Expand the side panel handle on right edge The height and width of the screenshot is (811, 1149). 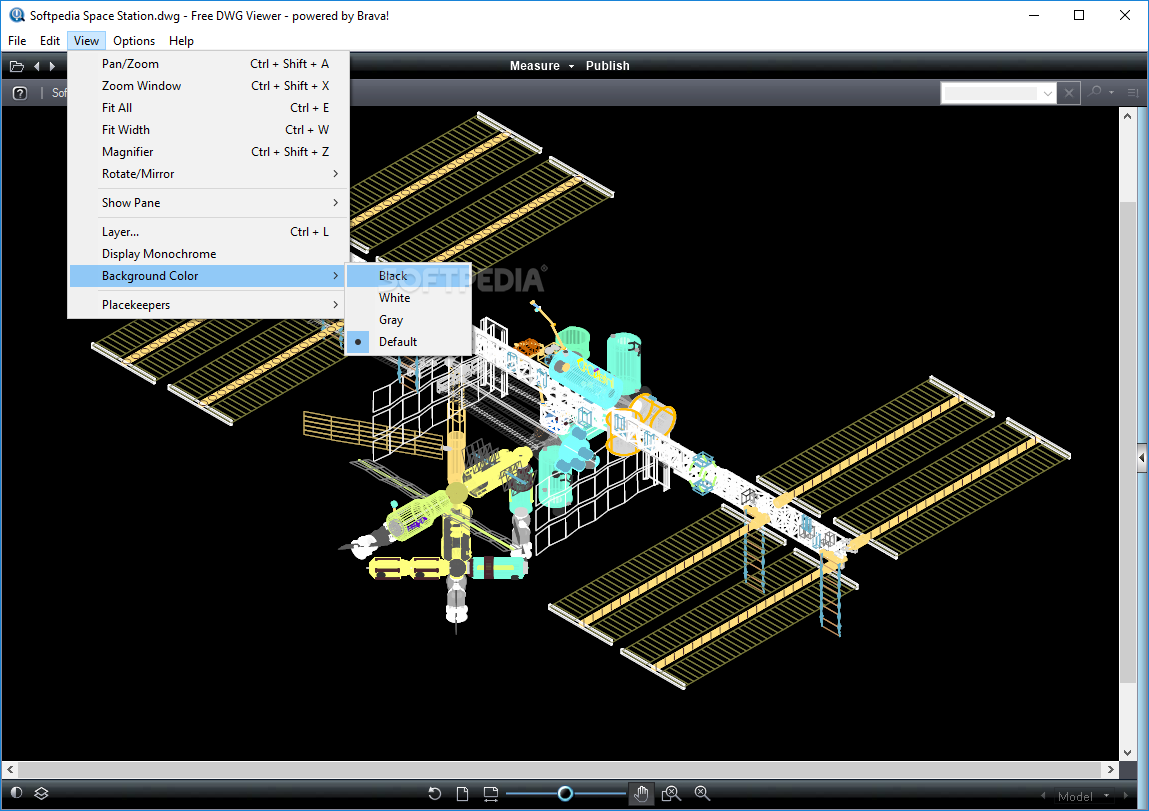1142,458
